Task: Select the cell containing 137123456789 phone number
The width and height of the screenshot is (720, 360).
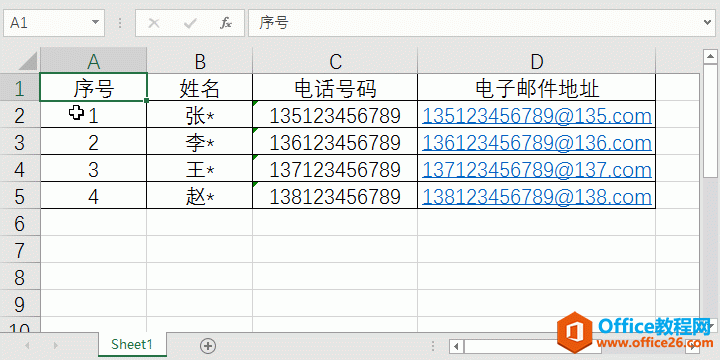Action: coord(335,170)
